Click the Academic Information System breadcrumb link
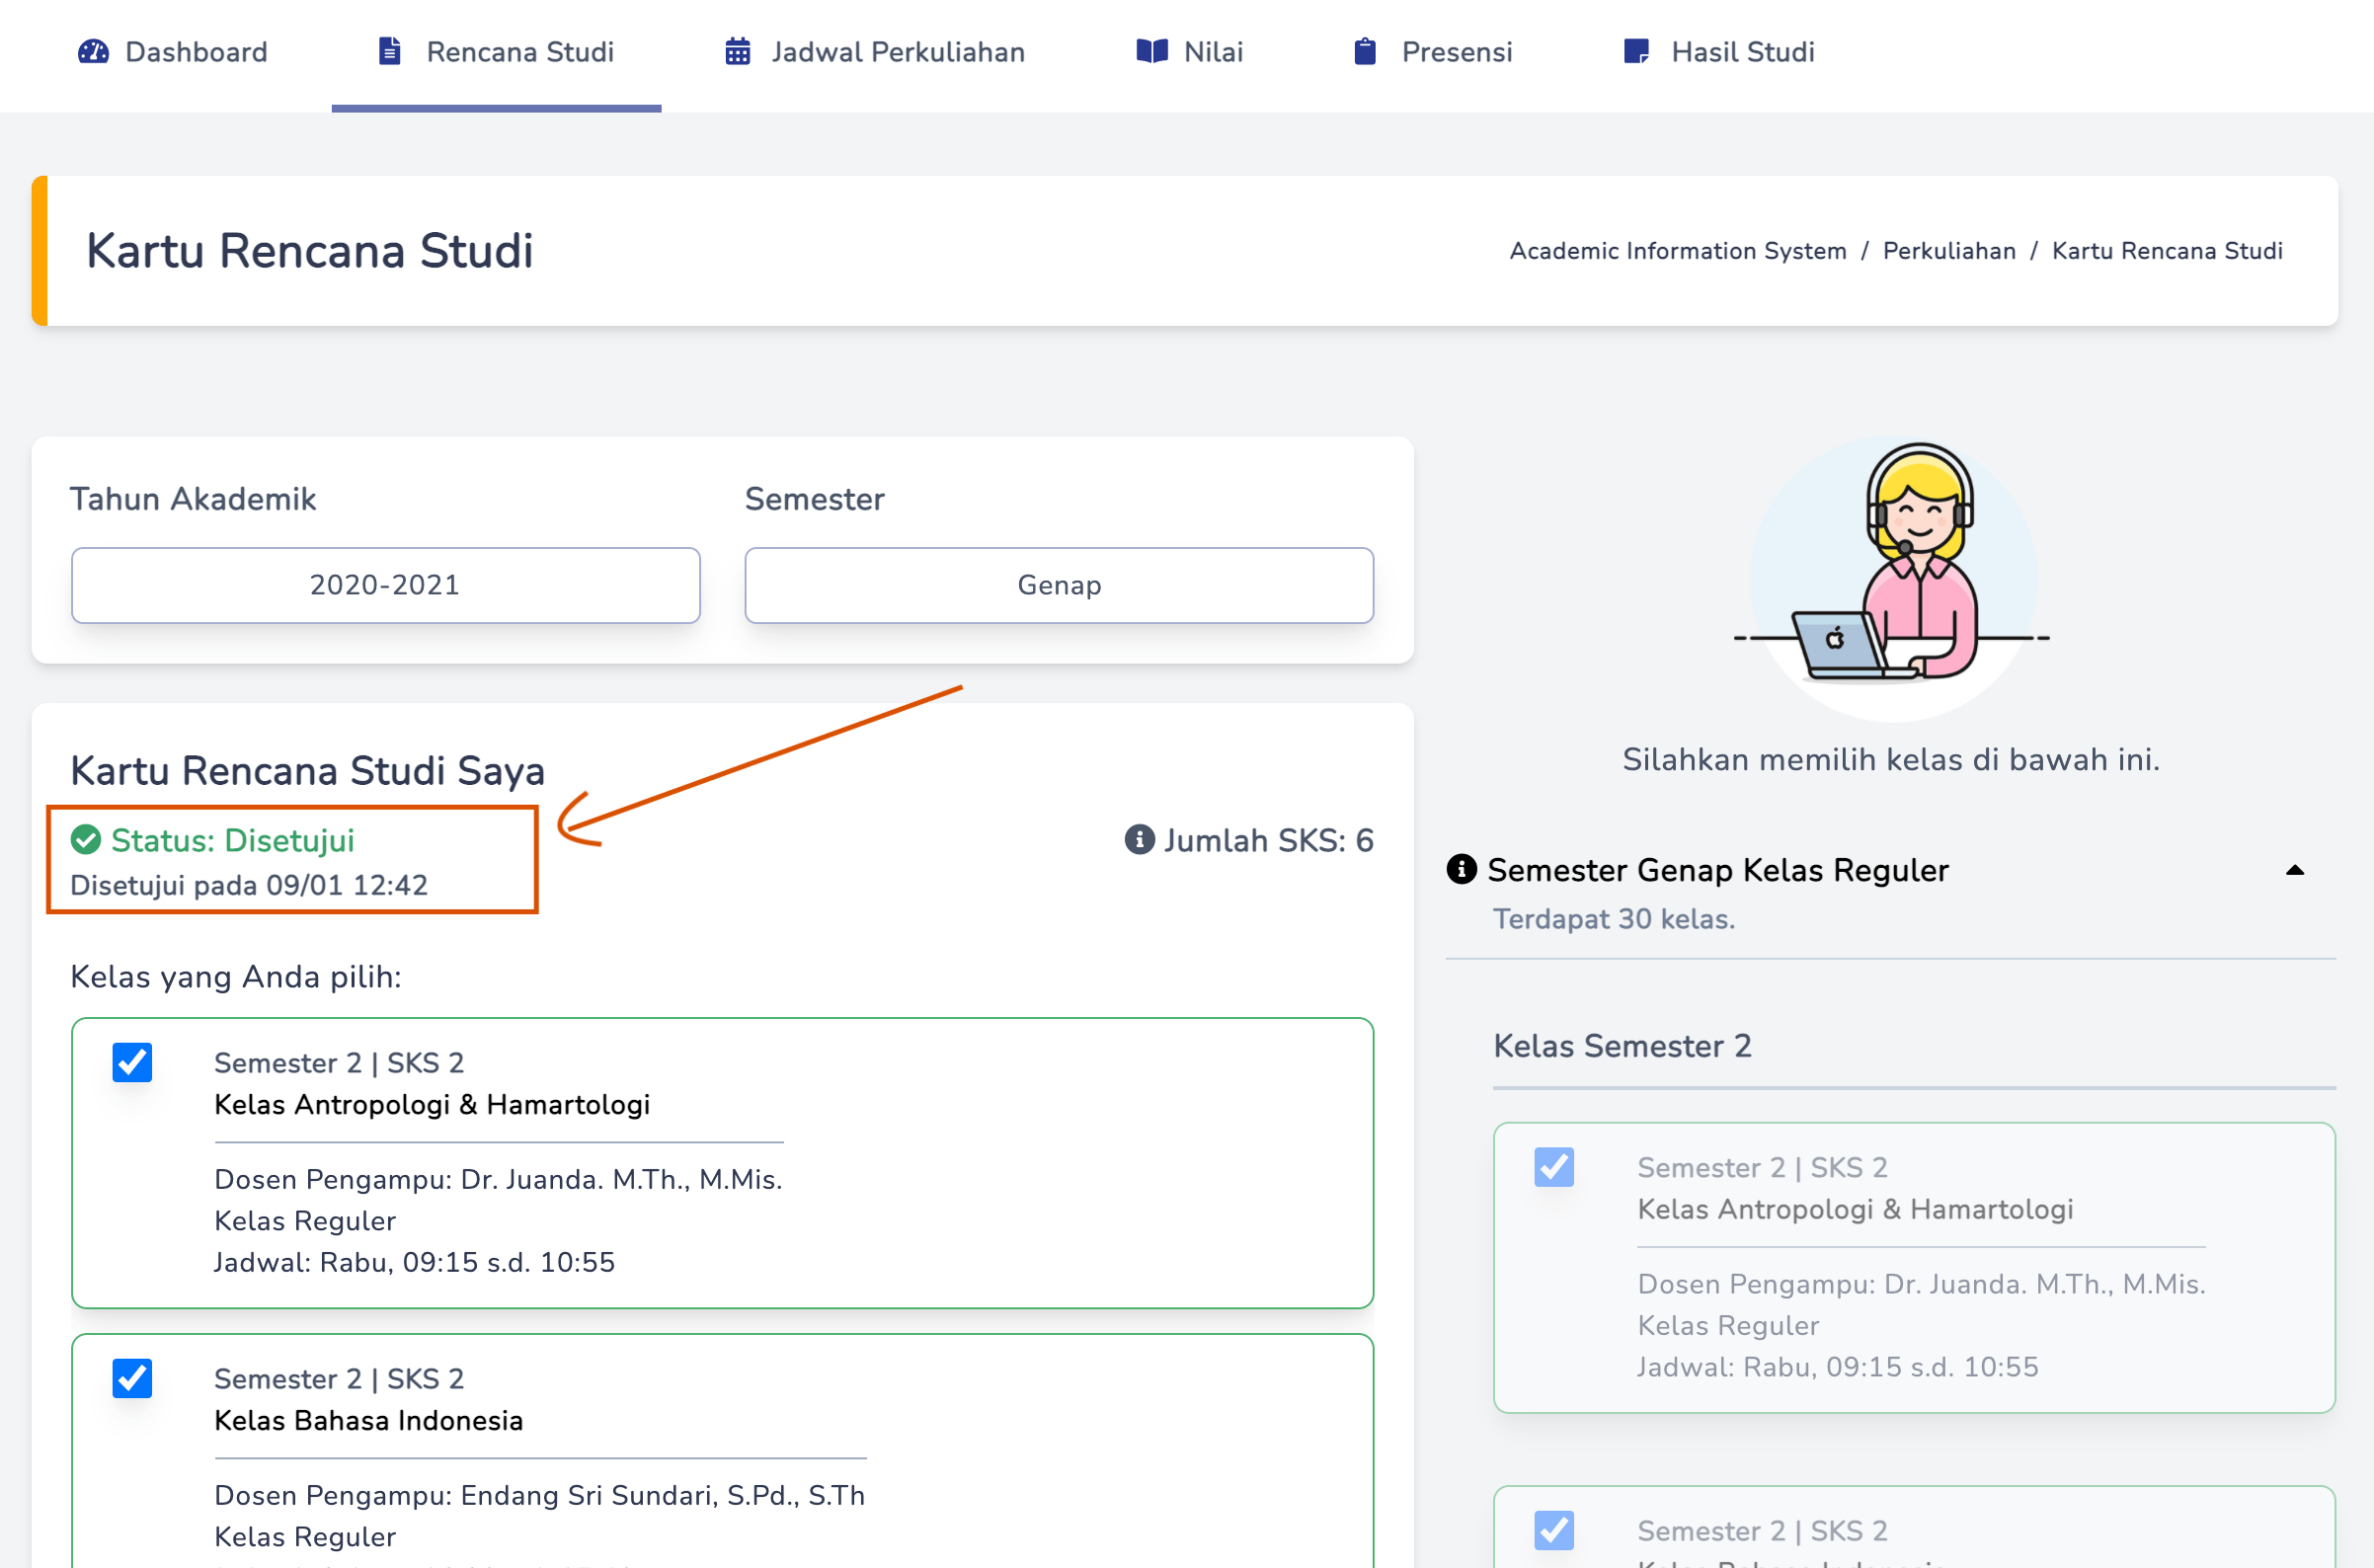The image size is (2374, 1568). [x=1678, y=251]
